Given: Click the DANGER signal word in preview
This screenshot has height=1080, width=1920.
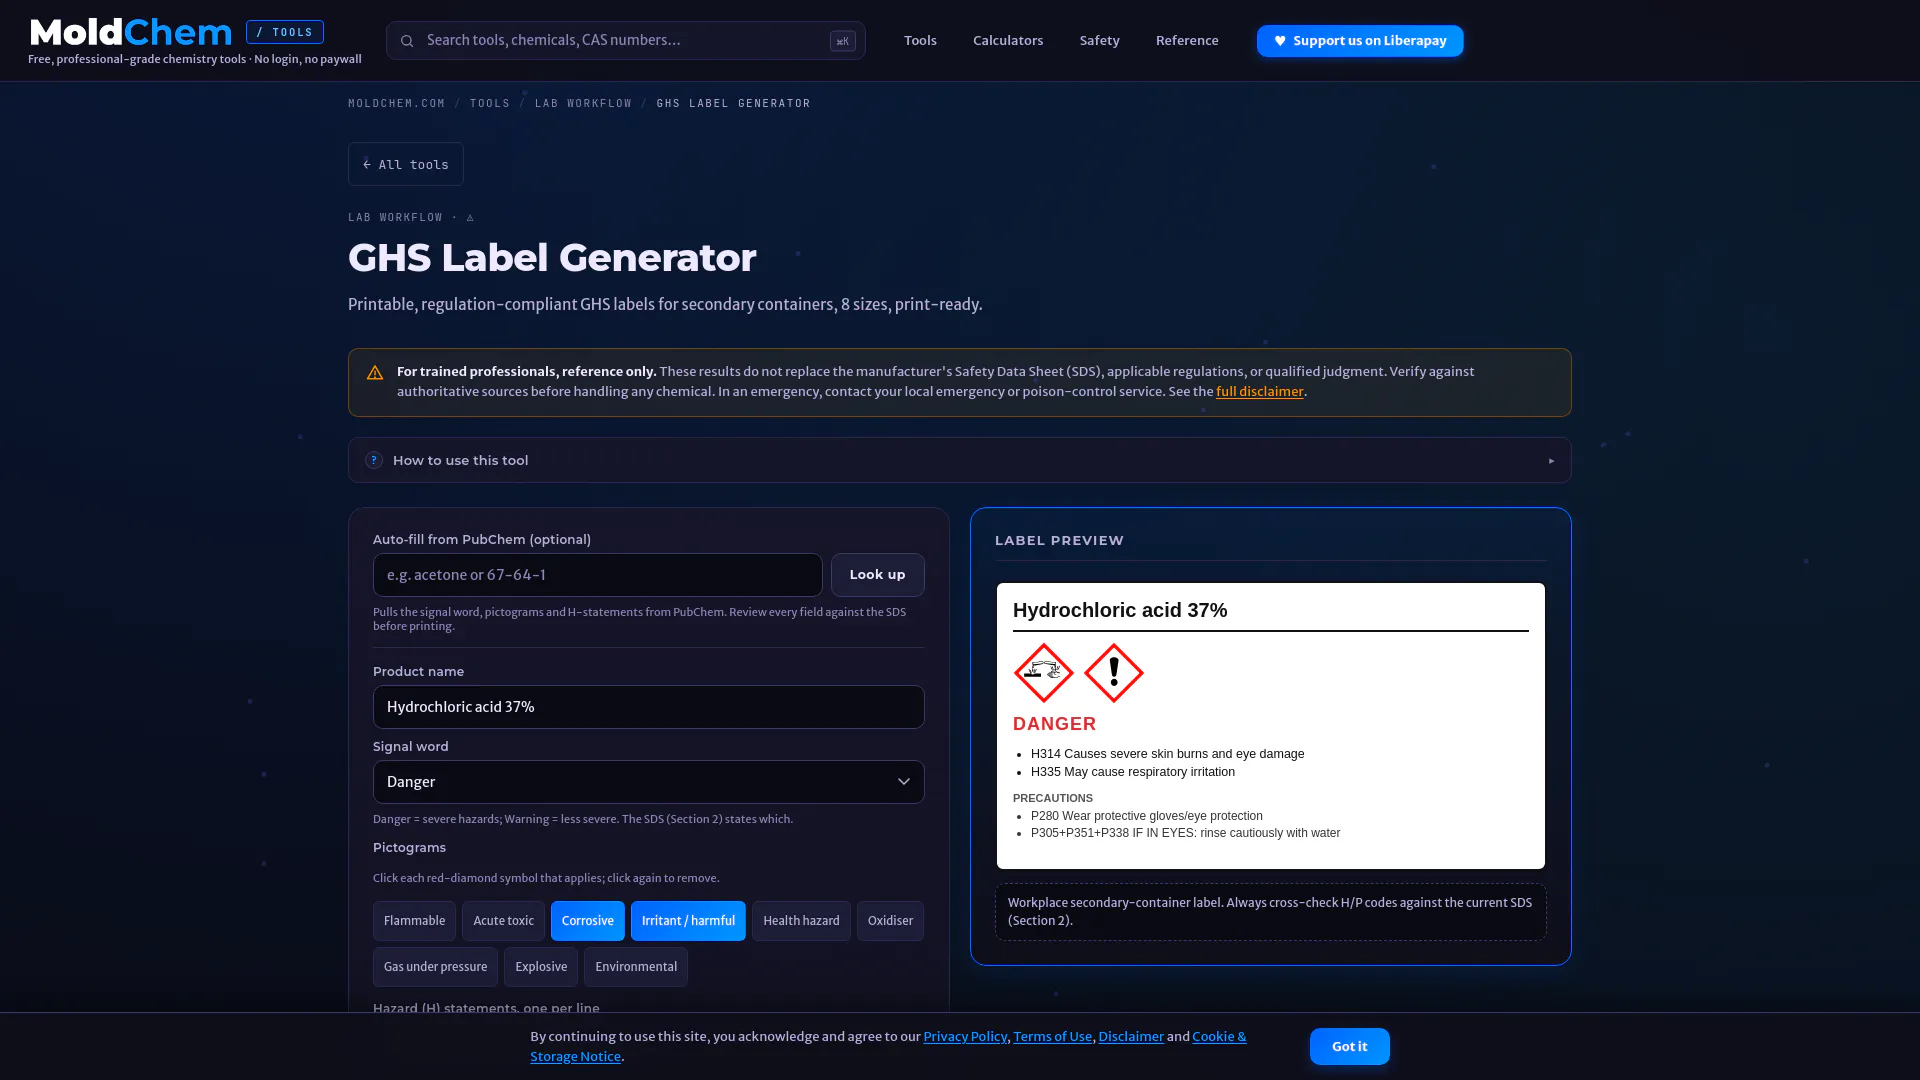Looking at the screenshot, I should (x=1054, y=724).
